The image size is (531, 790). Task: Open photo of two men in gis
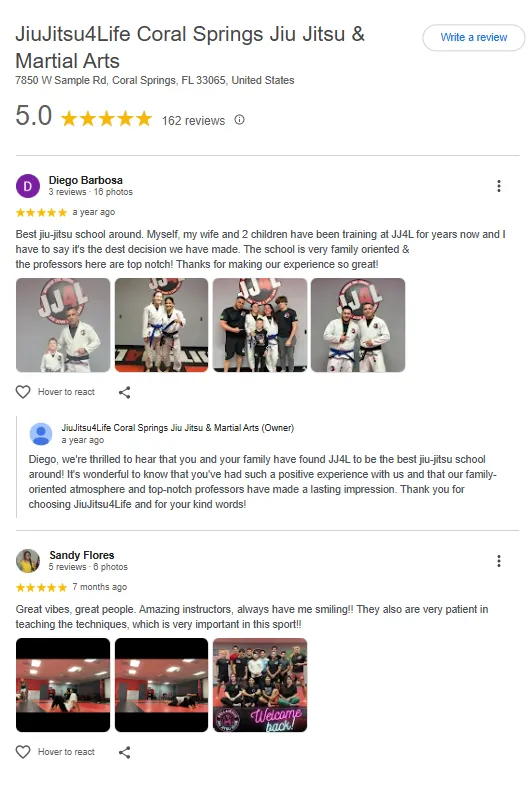pyautogui.click(x=358, y=325)
